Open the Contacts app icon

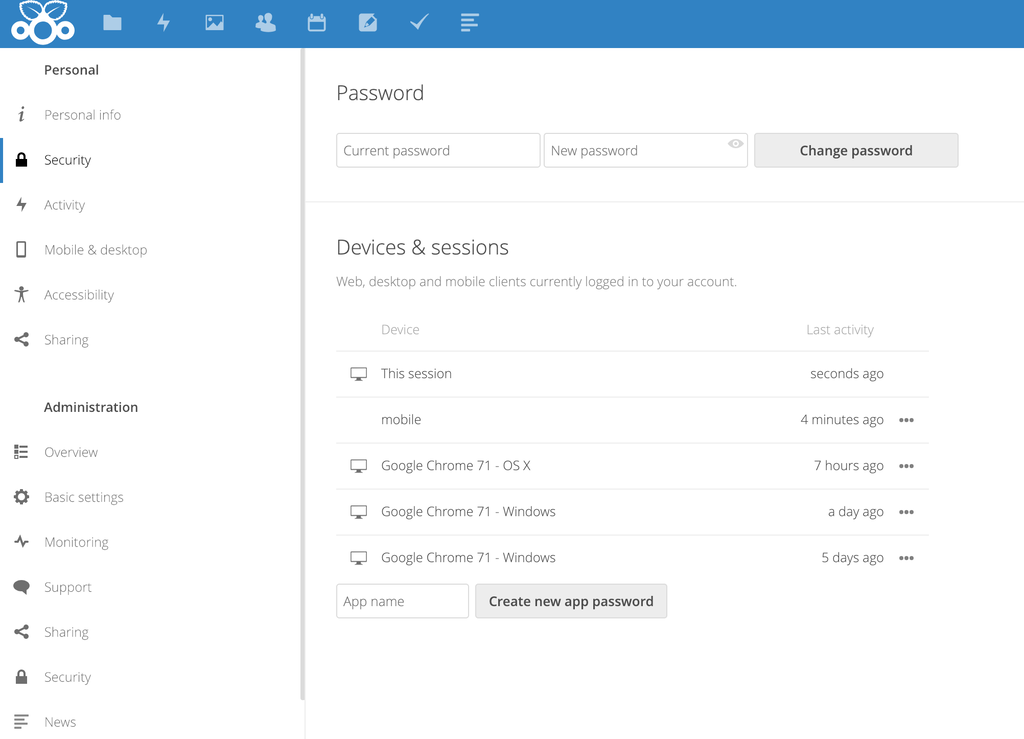point(265,22)
